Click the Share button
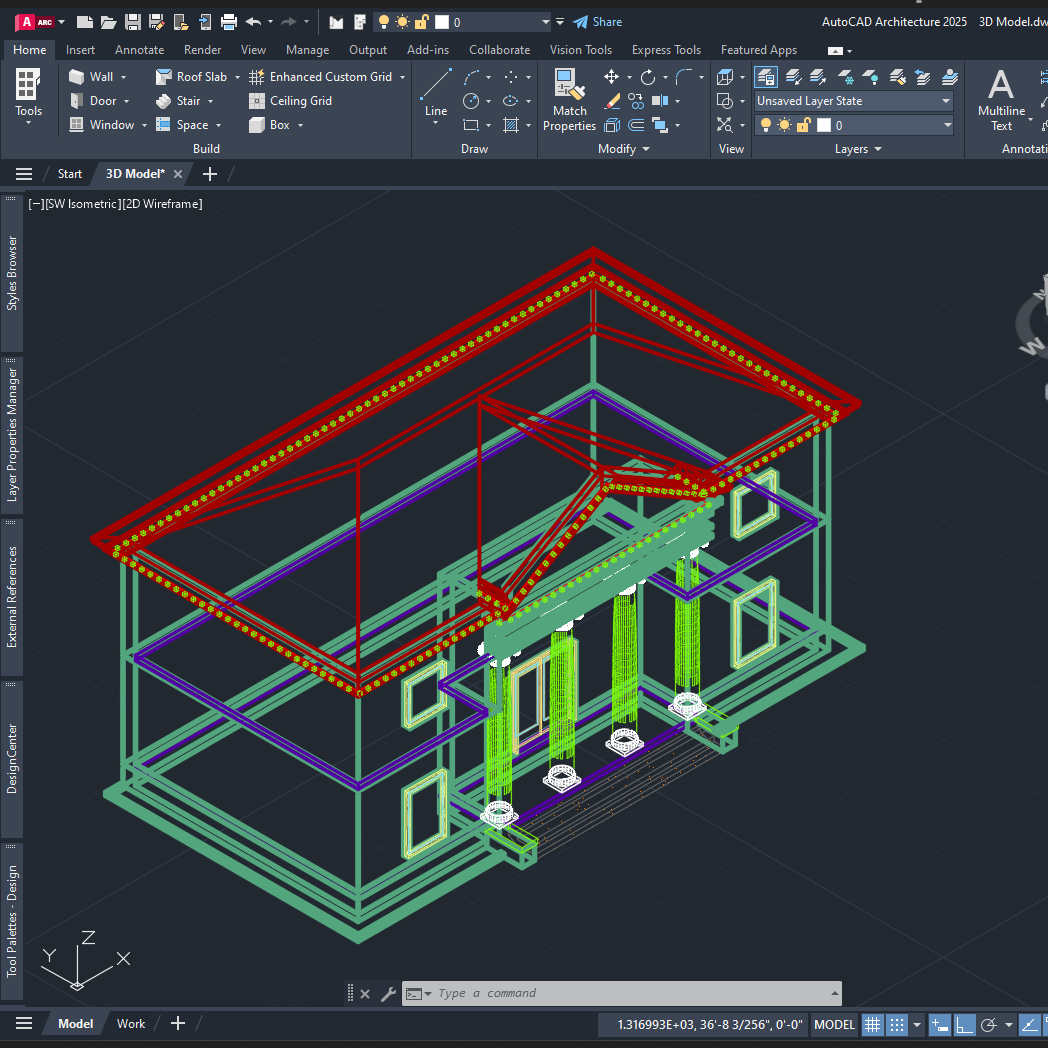Screen dimensions: 1048x1048 coord(598,22)
